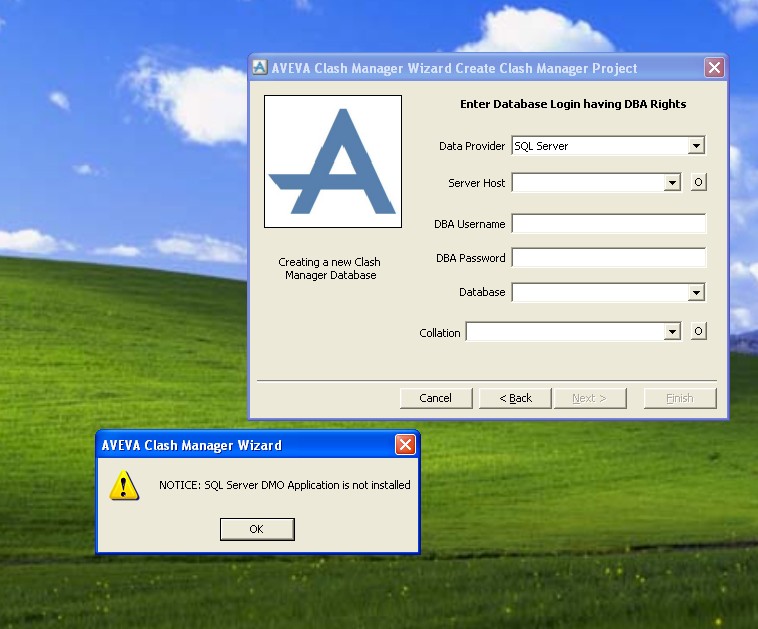Close the AVEVA Clash Manager Wizard notice dialog
The width and height of the screenshot is (758, 629).
[405, 444]
